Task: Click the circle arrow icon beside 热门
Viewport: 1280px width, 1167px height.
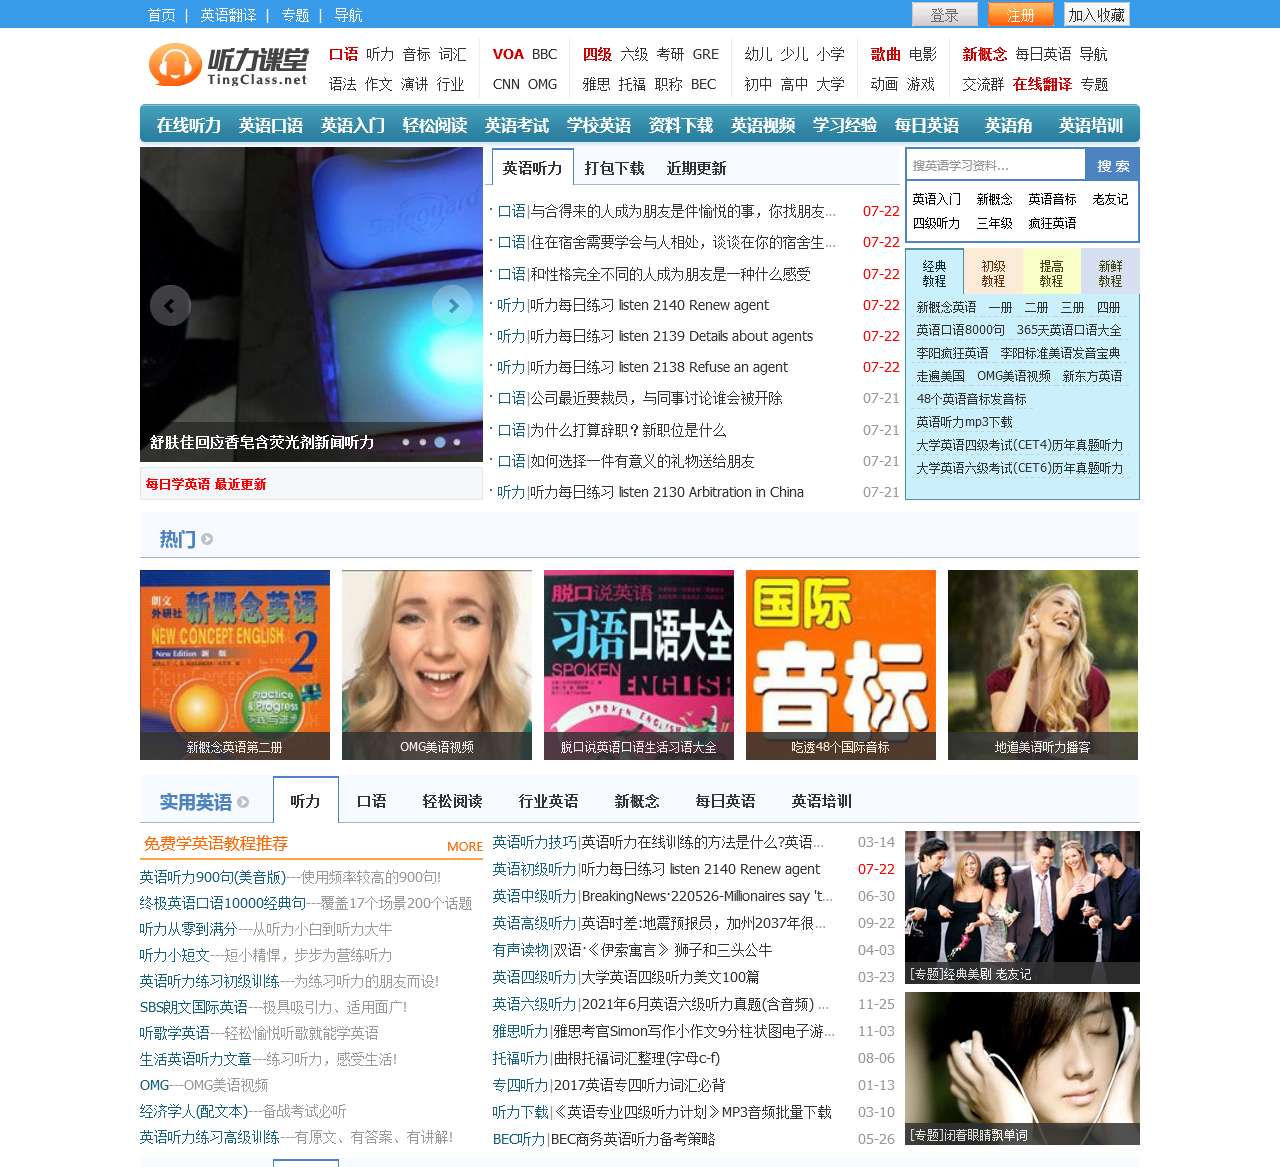Action: pyautogui.click(x=207, y=538)
